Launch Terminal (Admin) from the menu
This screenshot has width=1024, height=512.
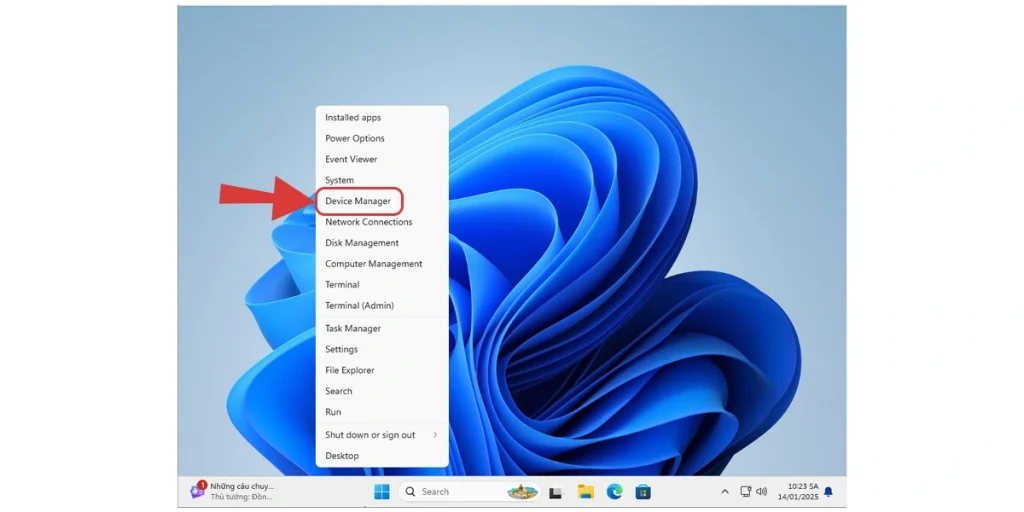point(359,306)
